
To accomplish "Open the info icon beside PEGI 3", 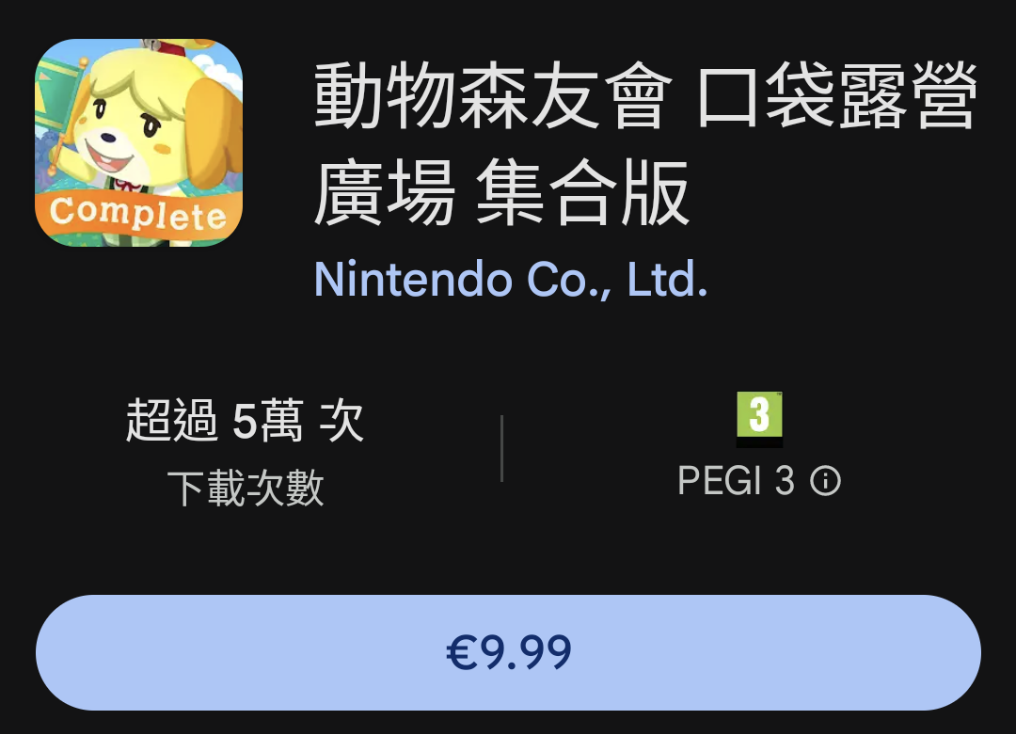I will (x=826, y=481).
